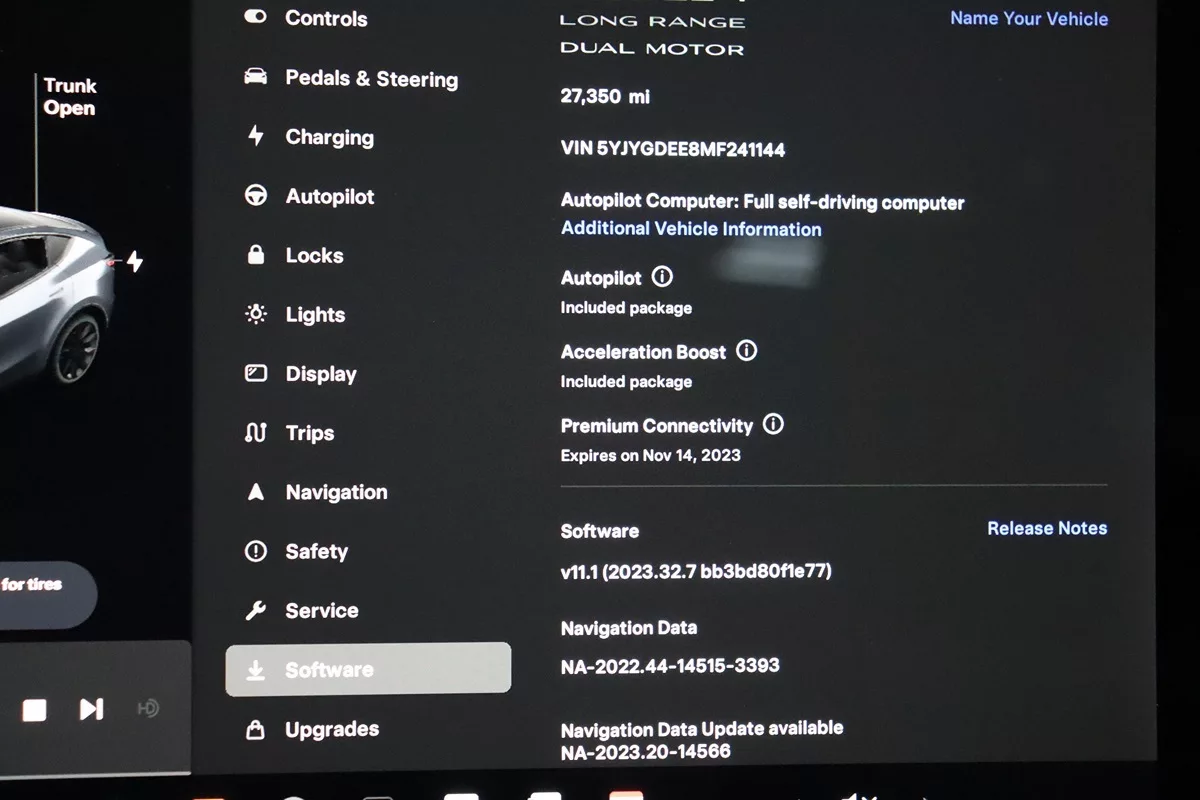The height and width of the screenshot is (800, 1200).
Task: Open the Upgrades menu
Action: (x=312, y=729)
